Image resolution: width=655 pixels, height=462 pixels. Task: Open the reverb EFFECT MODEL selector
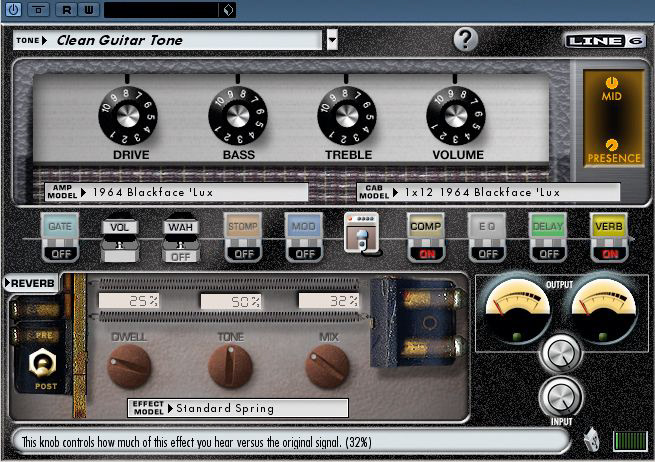tap(238, 408)
